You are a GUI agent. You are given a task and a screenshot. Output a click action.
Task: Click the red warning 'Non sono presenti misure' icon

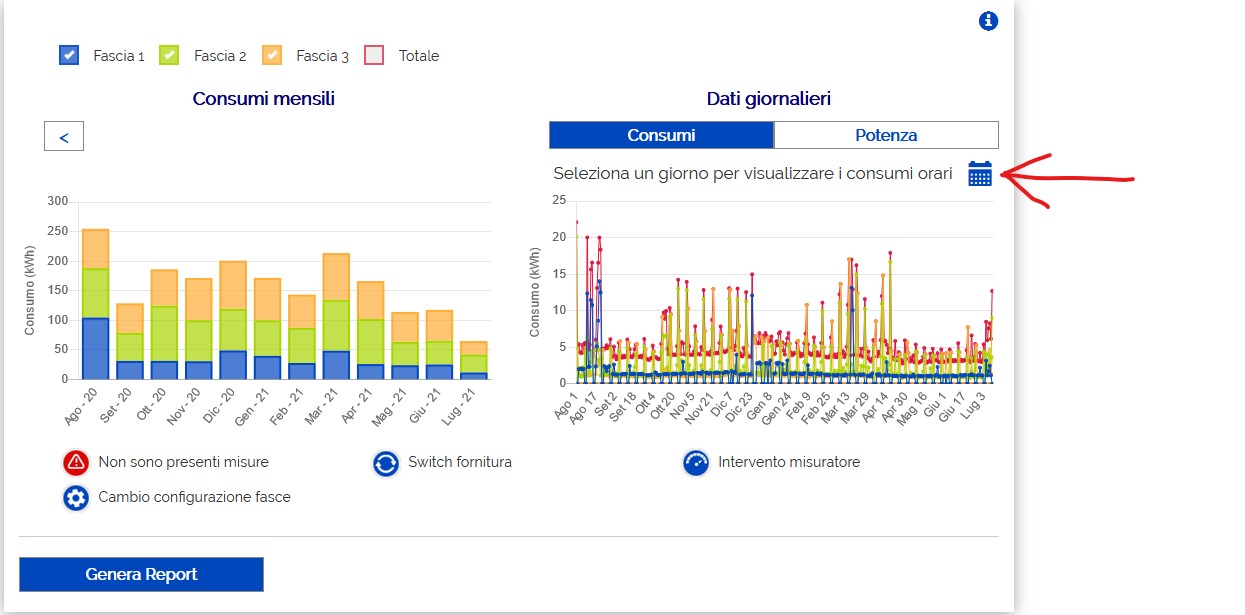[x=76, y=463]
